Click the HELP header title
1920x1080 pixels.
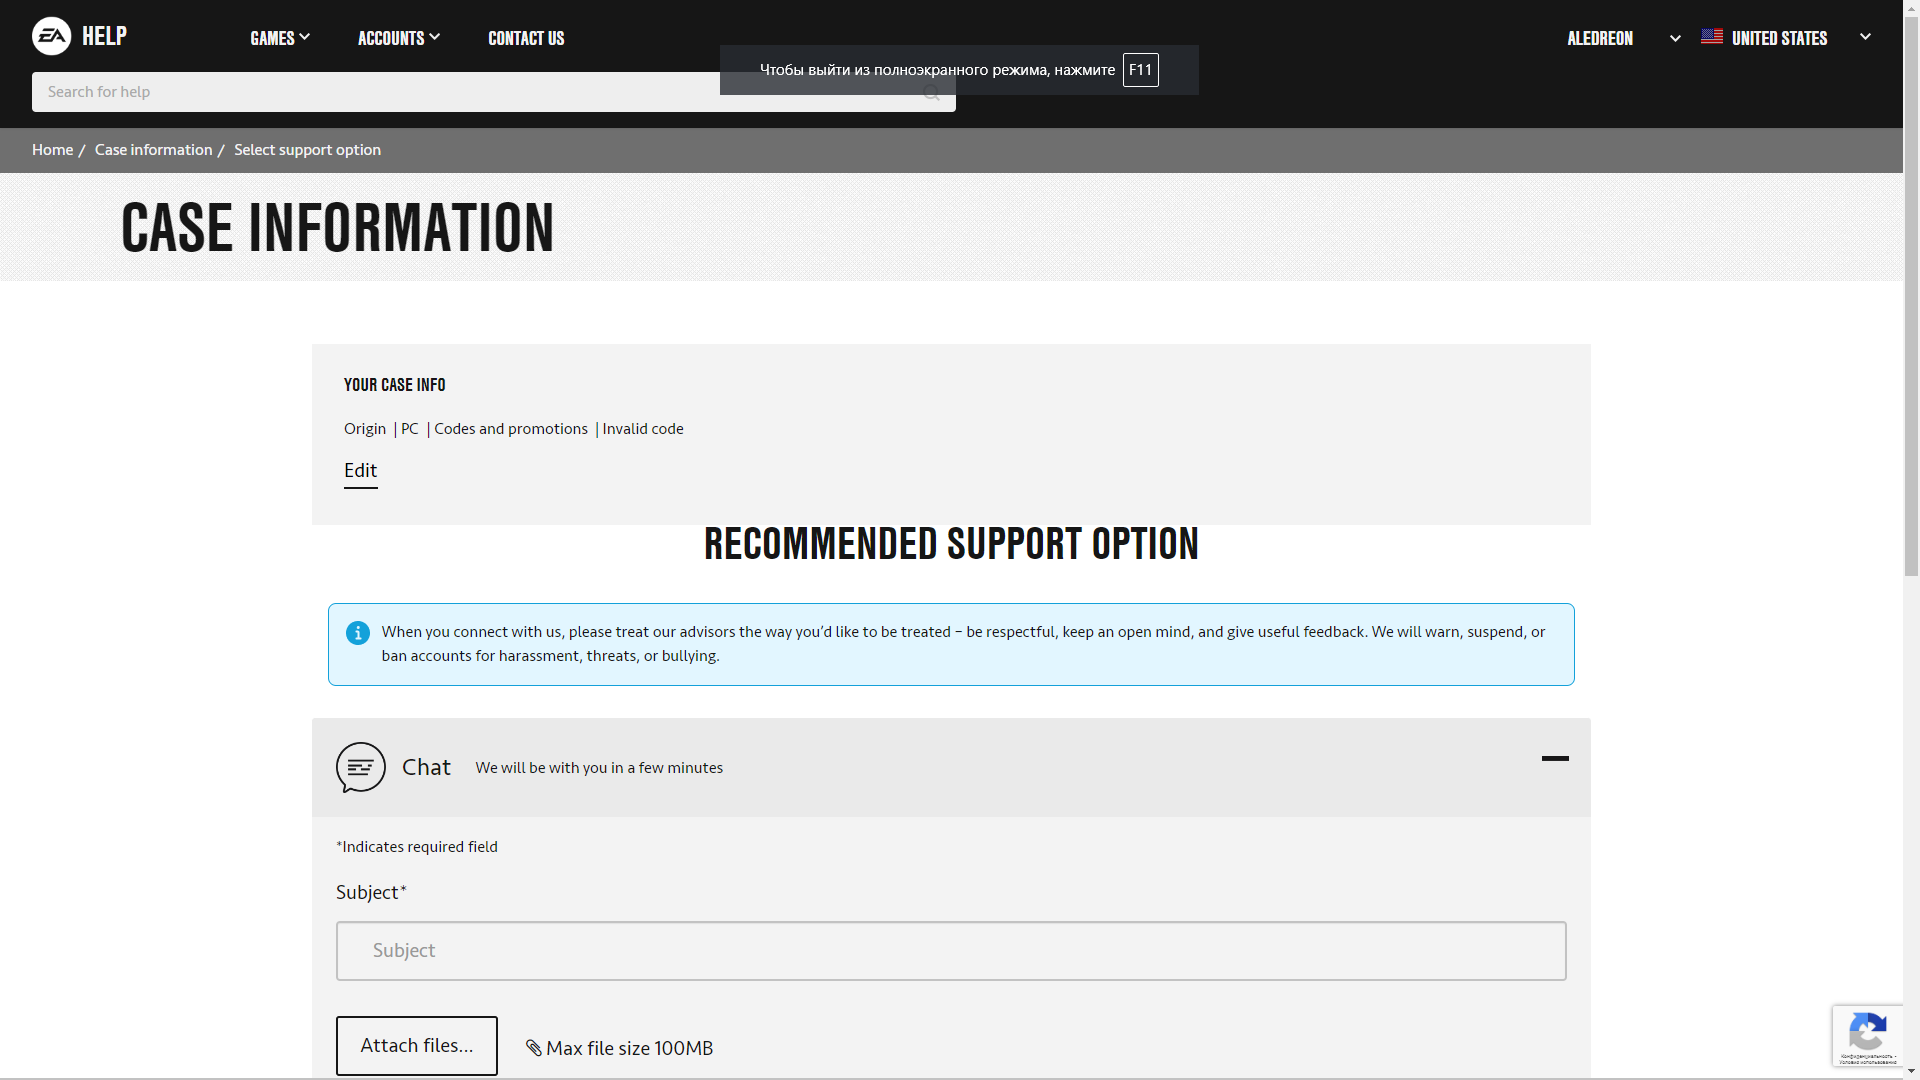(104, 37)
